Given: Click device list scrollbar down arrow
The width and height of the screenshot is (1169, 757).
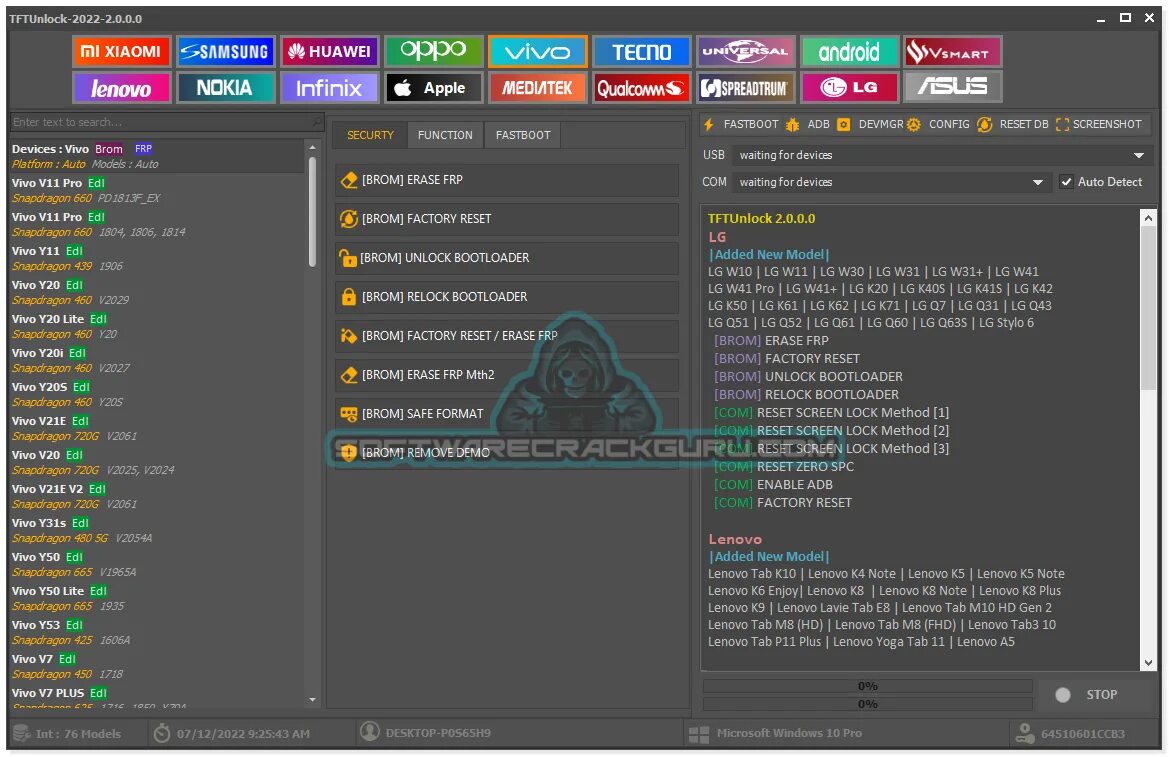Looking at the screenshot, I should [312, 700].
